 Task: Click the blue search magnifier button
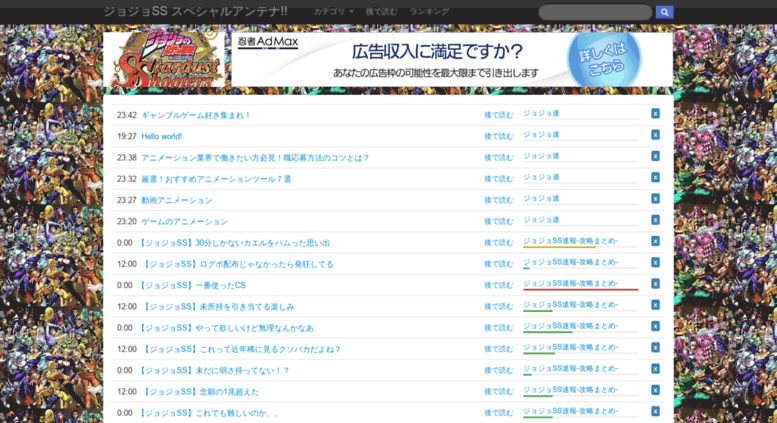(664, 12)
